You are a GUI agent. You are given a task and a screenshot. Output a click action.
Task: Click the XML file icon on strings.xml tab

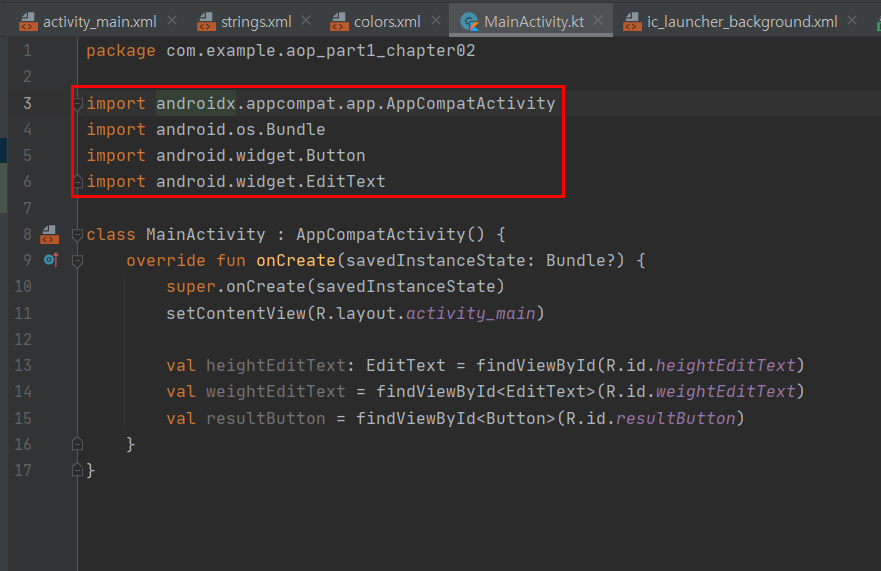206,22
